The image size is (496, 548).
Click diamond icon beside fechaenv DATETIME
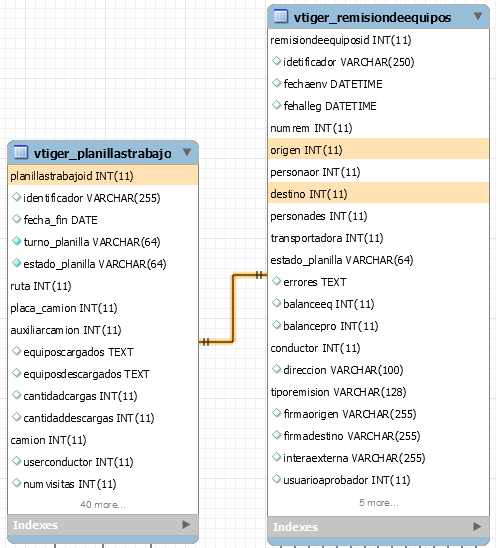tap(276, 83)
